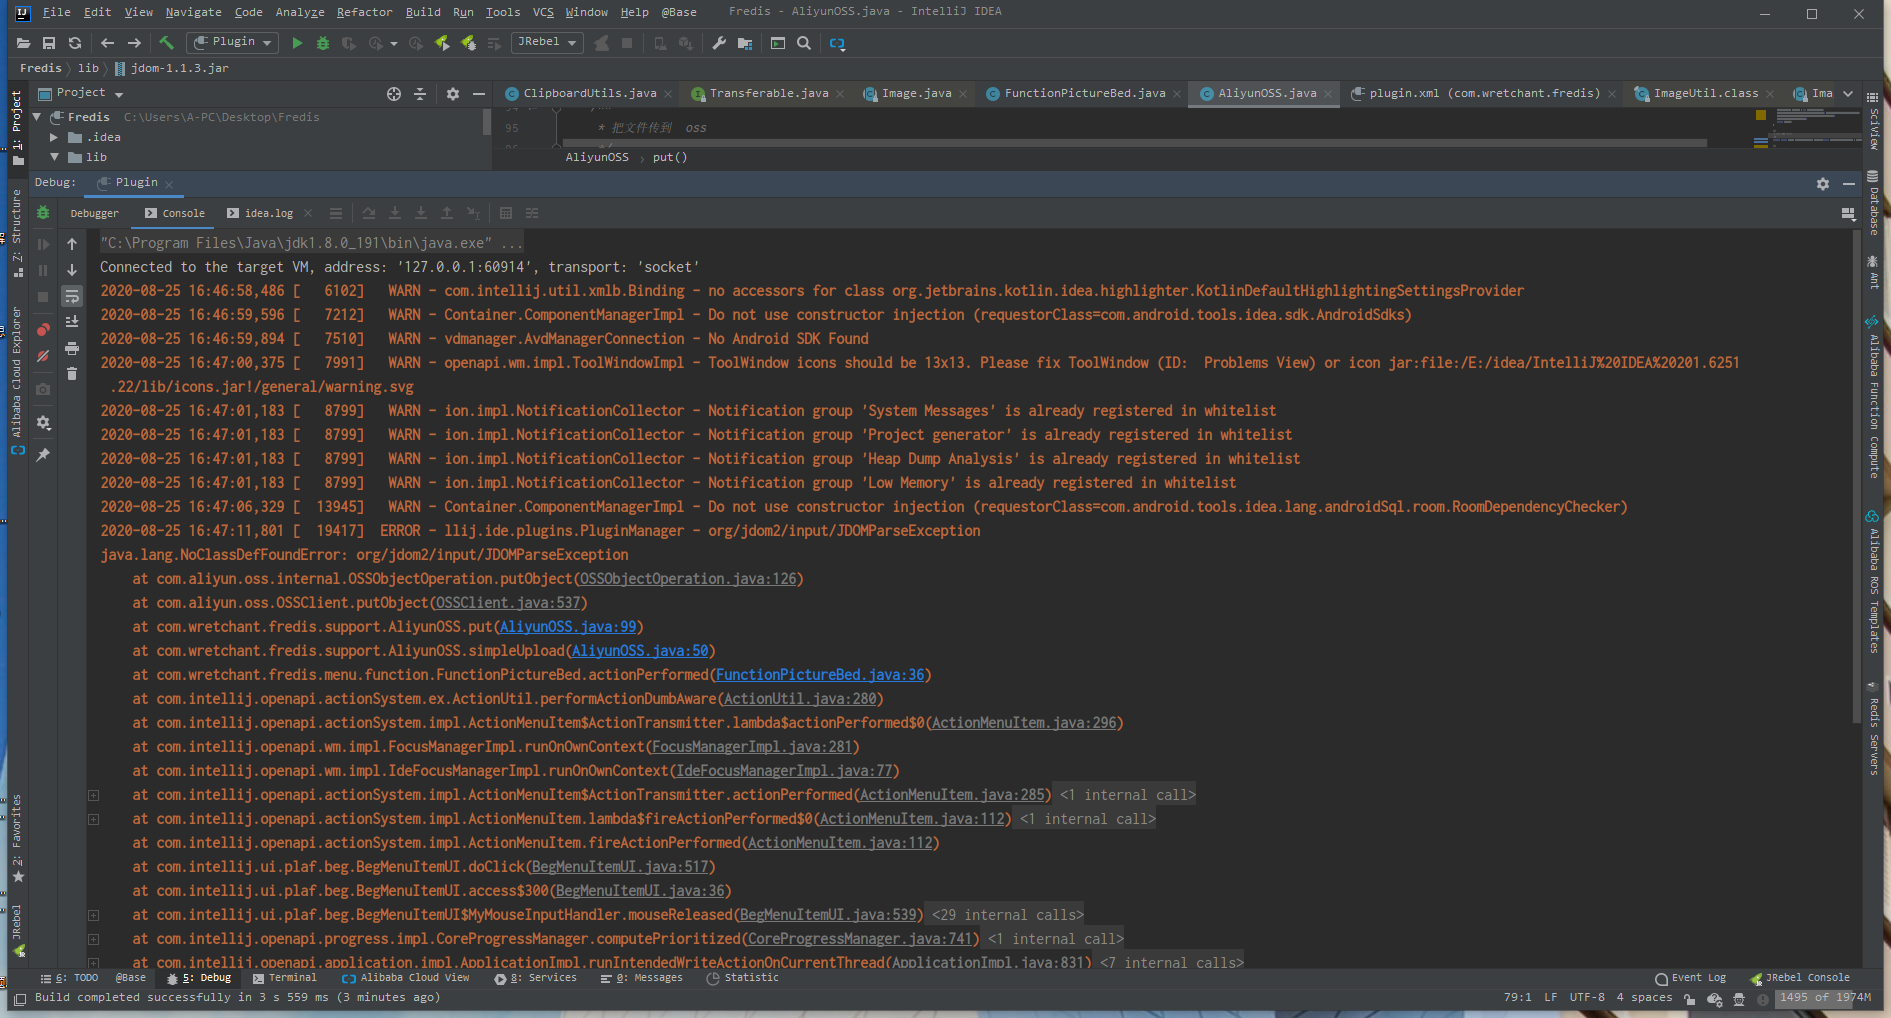Show hidden editor tabs dropdown arrow
The image size is (1891, 1018).
click(x=1848, y=94)
